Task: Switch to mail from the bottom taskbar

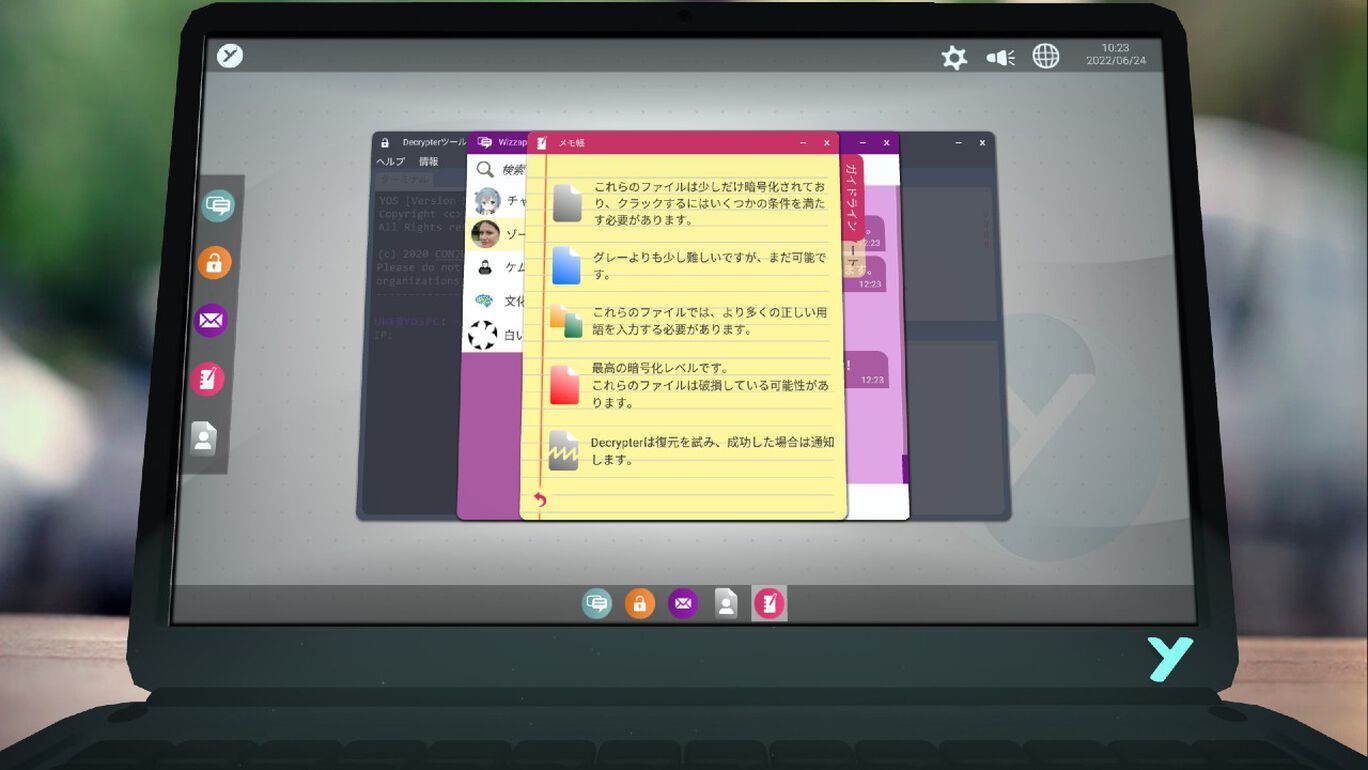Action: pyautogui.click(x=683, y=603)
